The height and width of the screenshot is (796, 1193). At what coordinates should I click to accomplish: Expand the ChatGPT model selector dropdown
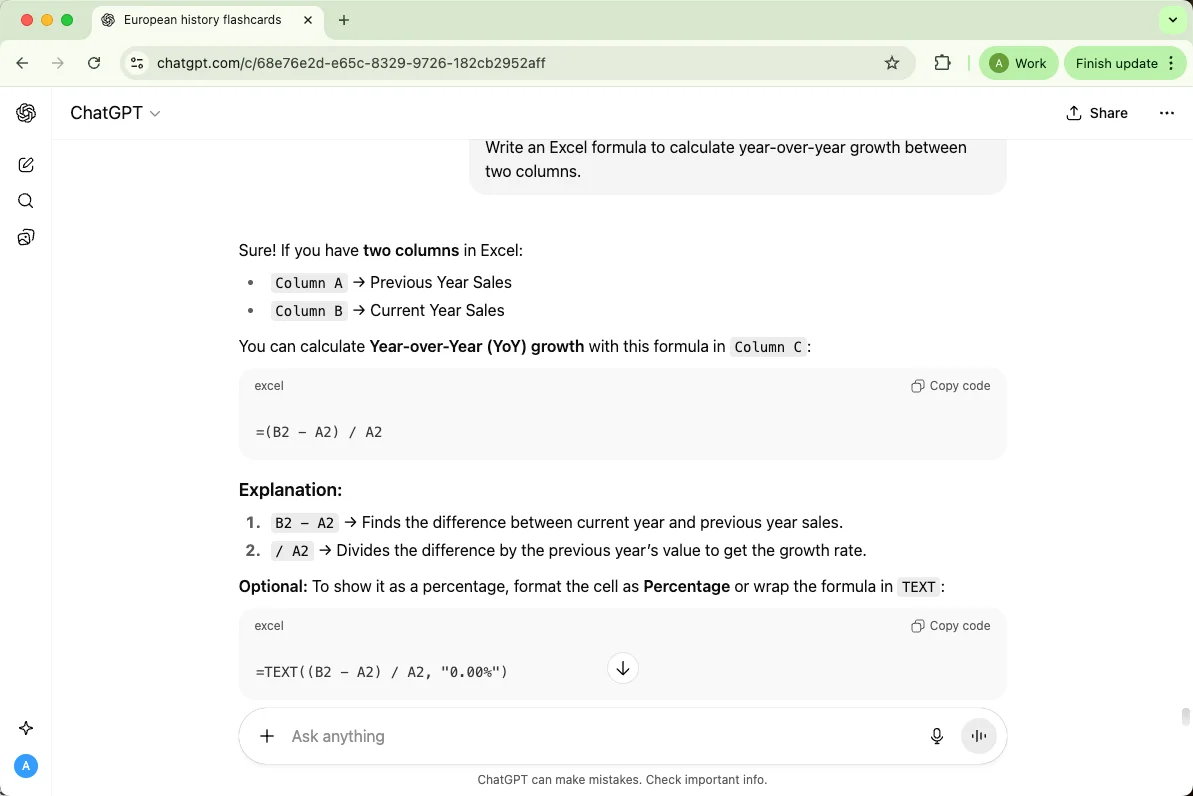pos(115,113)
